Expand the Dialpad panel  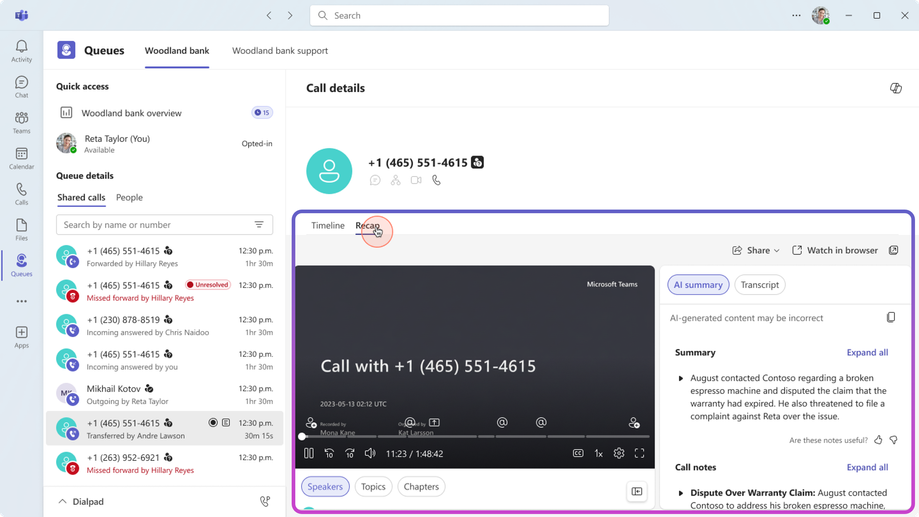[x=81, y=502]
